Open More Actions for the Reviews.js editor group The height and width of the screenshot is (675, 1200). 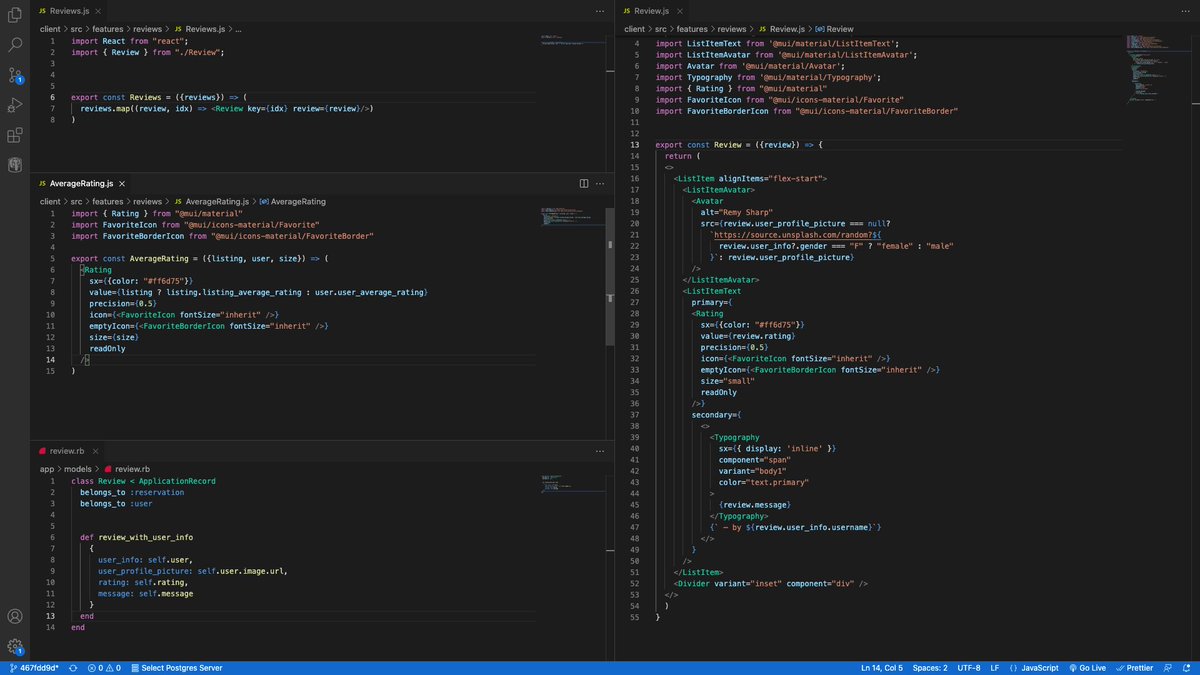pos(600,9)
